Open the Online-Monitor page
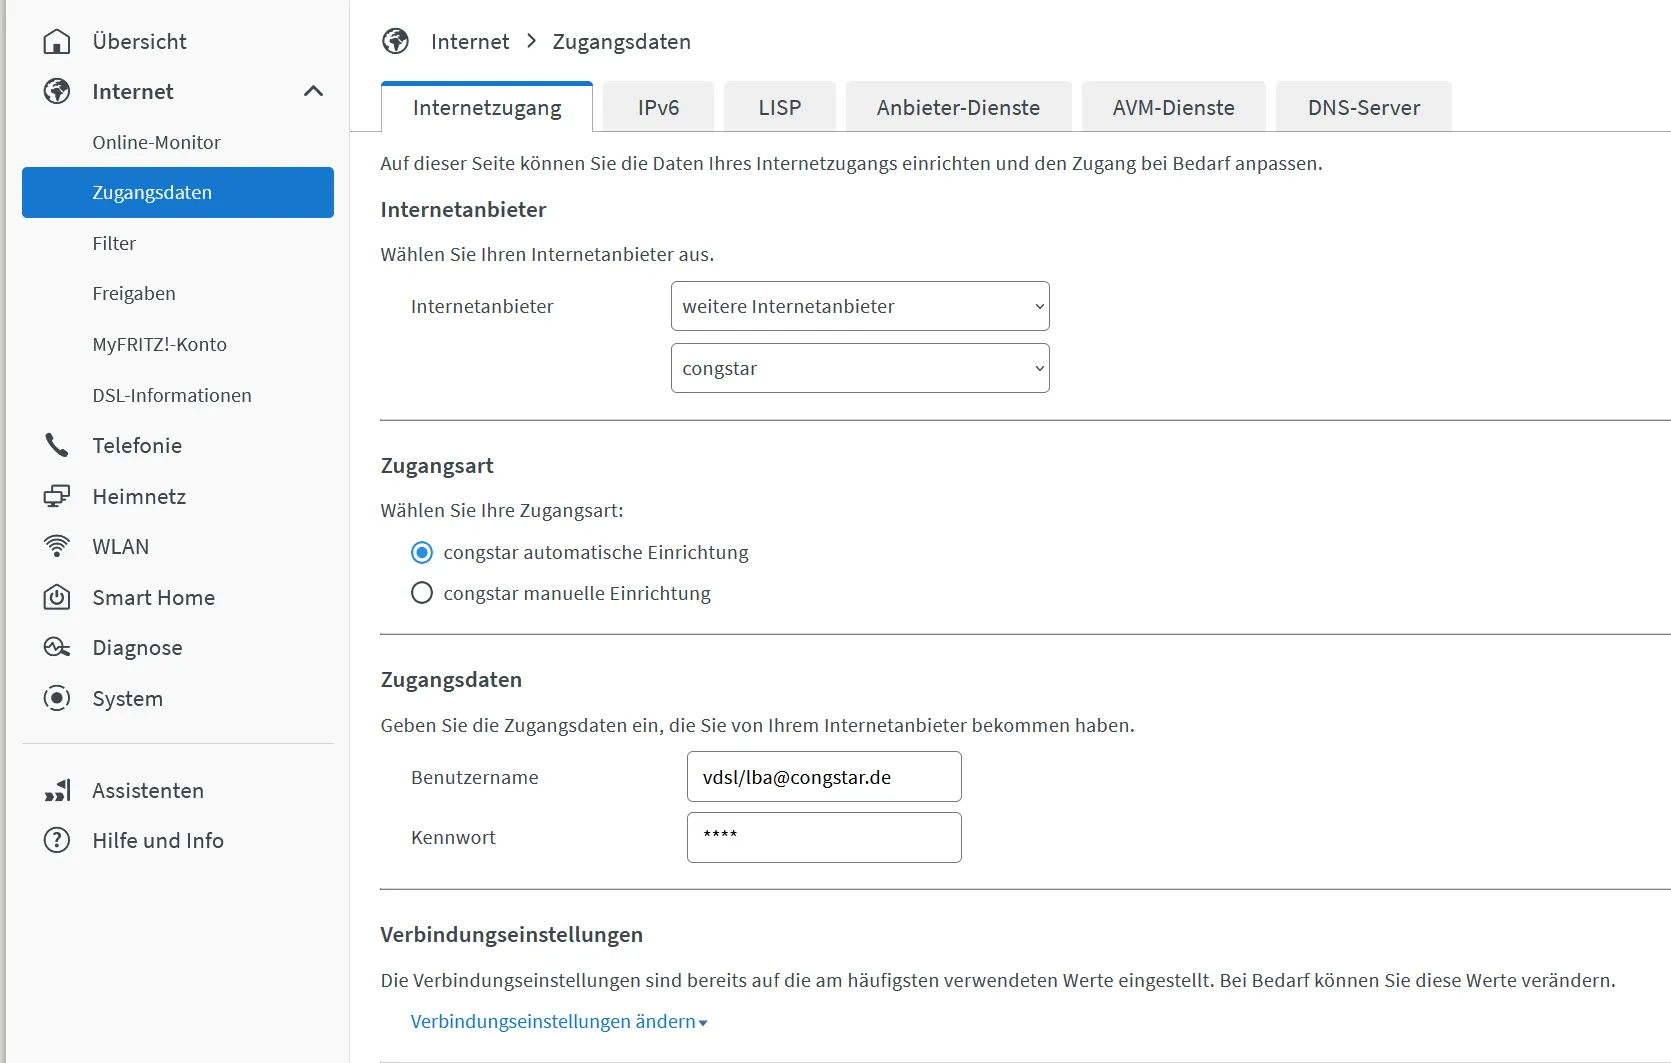Viewport: 1671px width, 1063px height. pyautogui.click(x=156, y=143)
